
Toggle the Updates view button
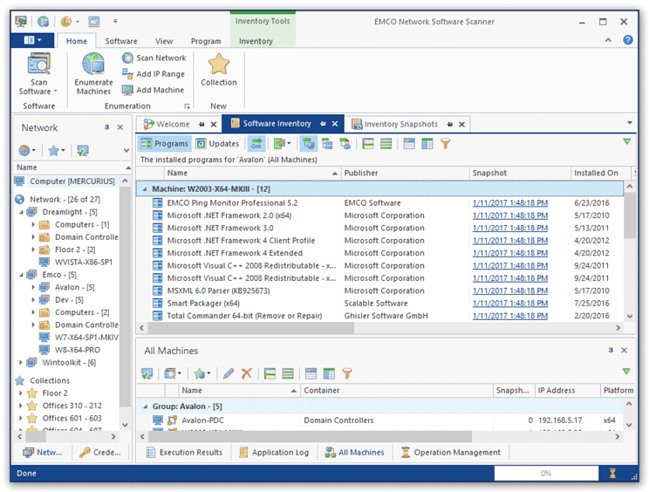[218, 144]
